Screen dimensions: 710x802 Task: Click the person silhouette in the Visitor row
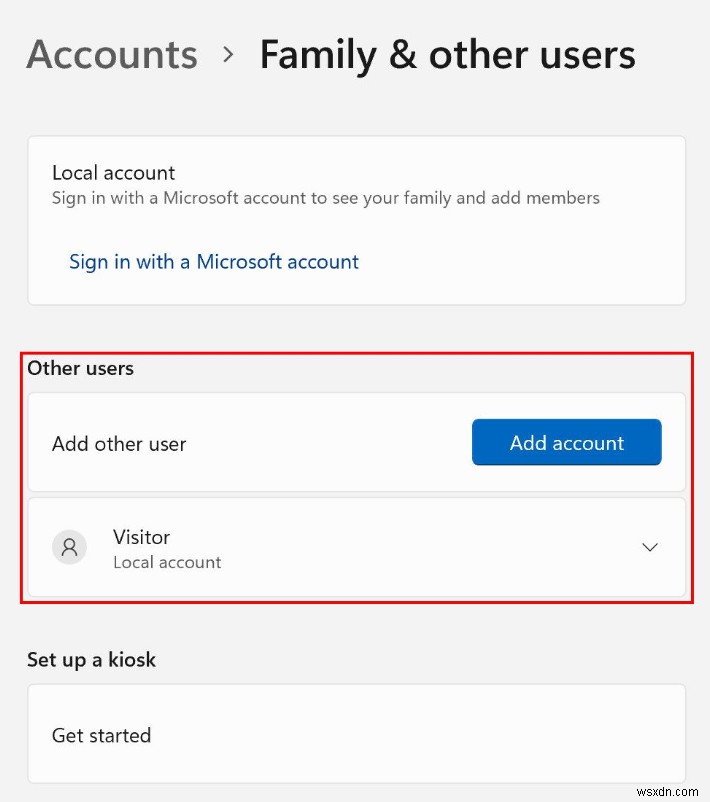pyautogui.click(x=69, y=547)
